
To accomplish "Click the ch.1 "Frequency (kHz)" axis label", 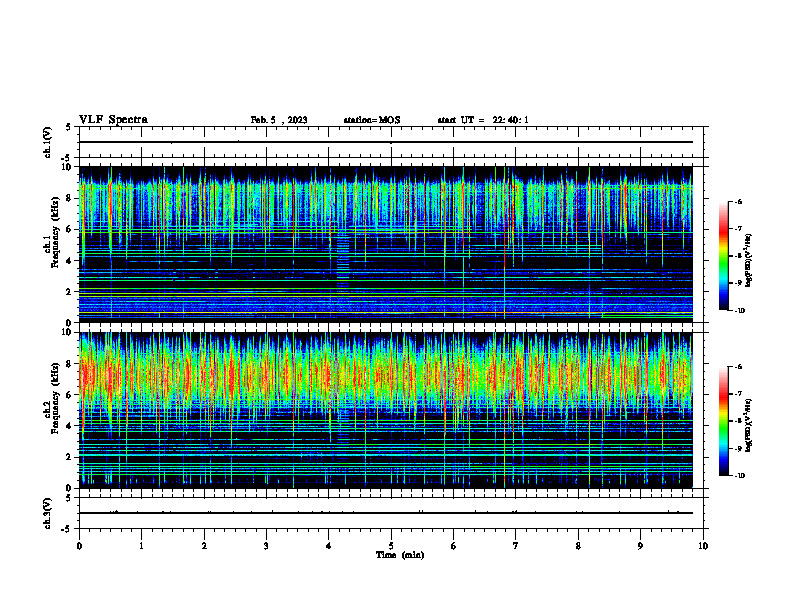I will click(x=55, y=232).
